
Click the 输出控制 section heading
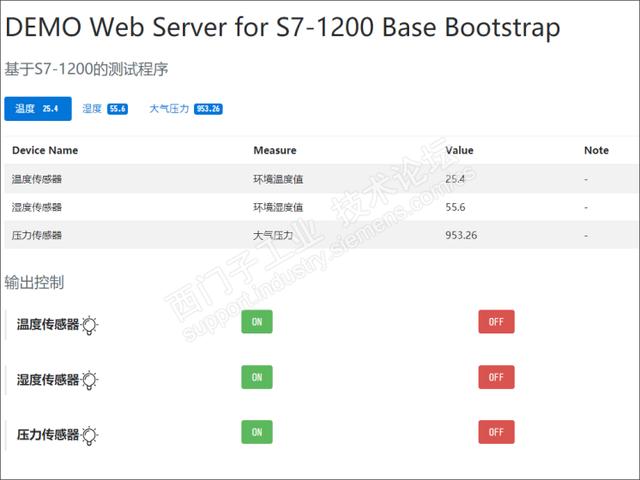(34, 282)
